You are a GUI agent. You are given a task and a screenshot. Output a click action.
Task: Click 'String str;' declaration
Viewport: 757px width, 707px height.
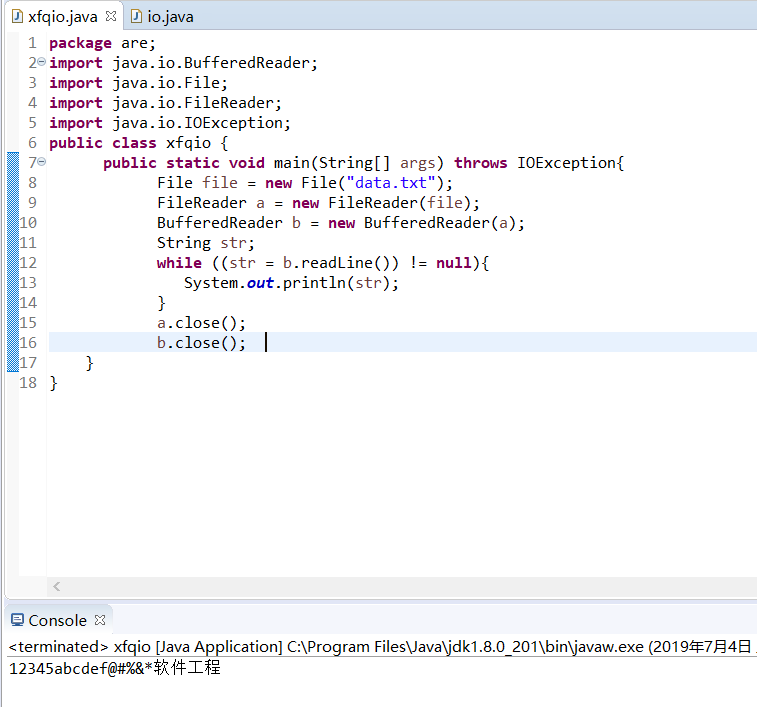pyautogui.click(x=205, y=243)
